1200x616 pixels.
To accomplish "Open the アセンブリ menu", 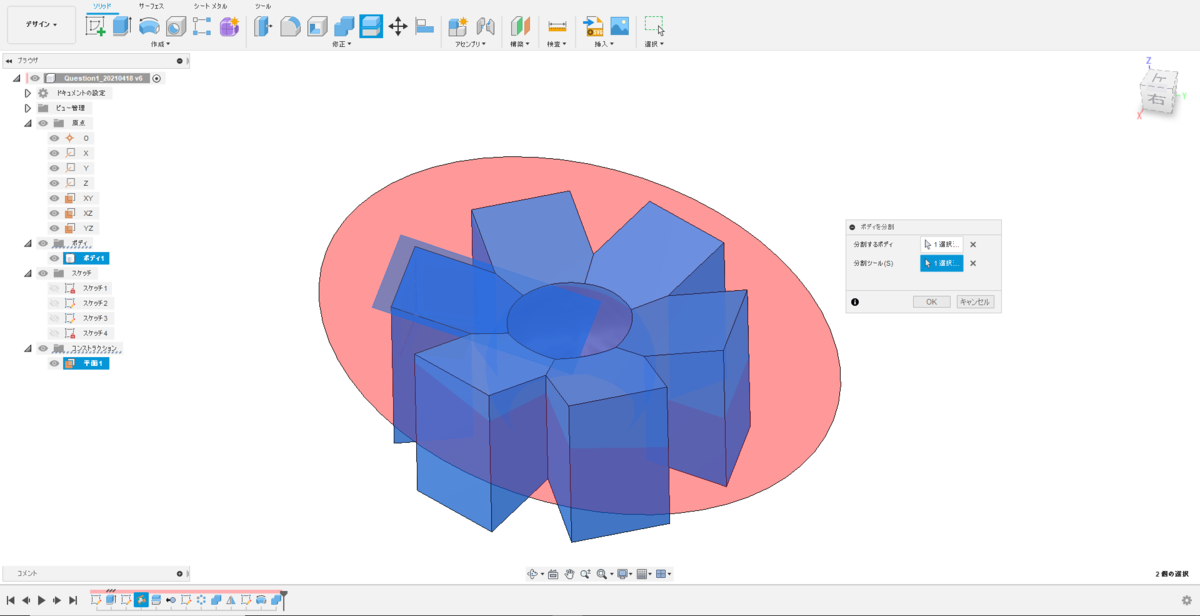I will coord(472,44).
